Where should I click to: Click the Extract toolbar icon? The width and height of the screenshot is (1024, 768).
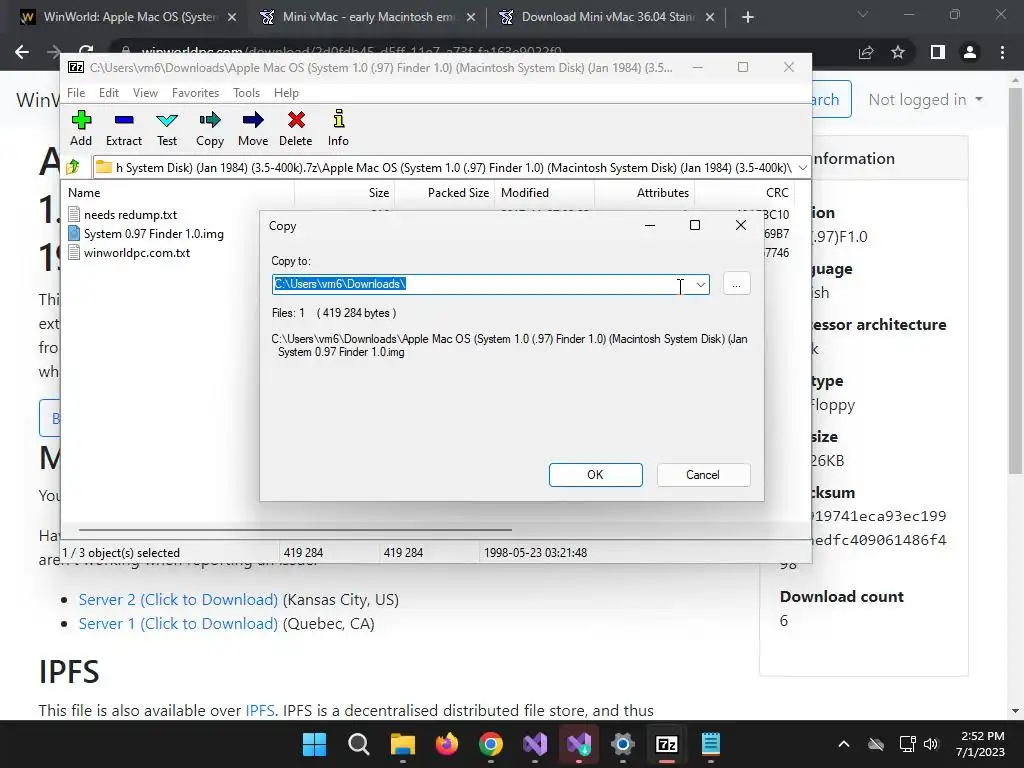tap(123, 129)
